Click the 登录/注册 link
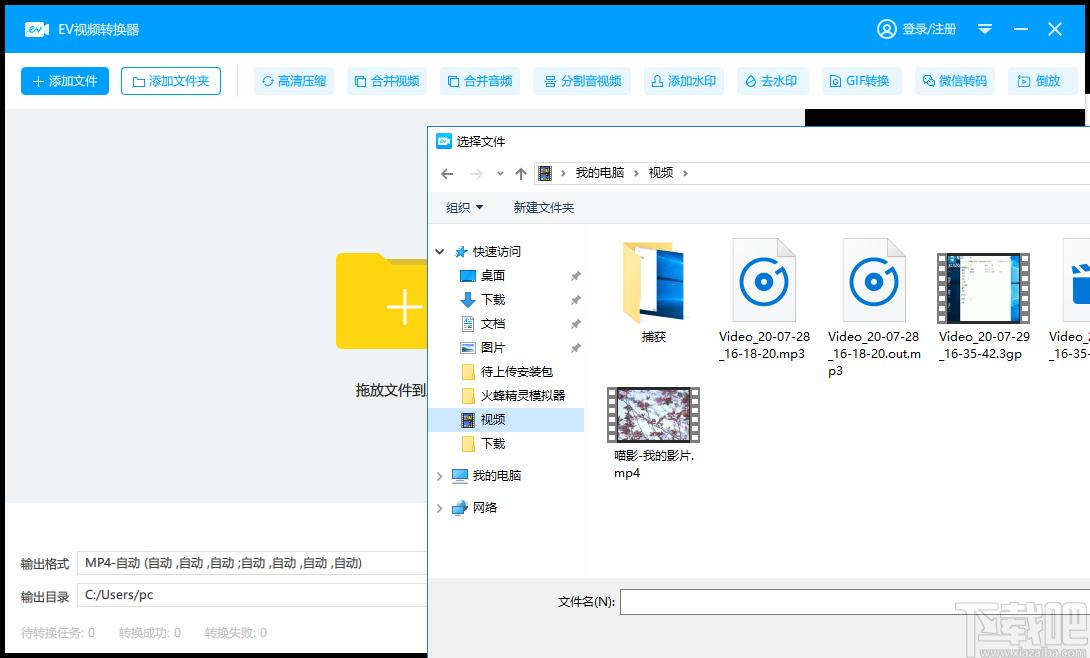The height and width of the screenshot is (658, 1090). click(929, 29)
